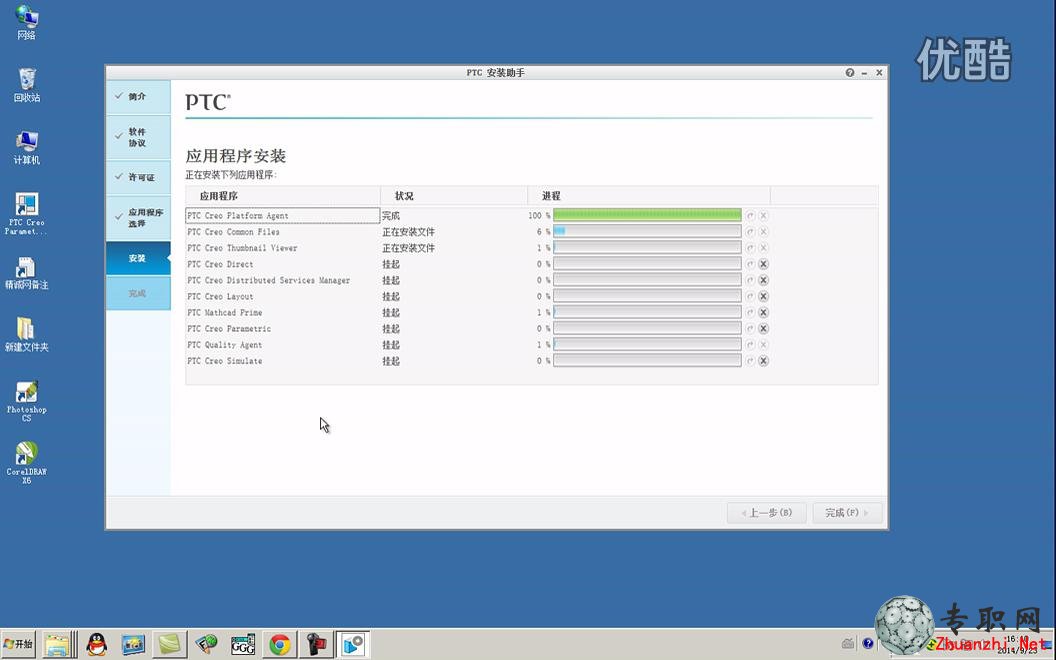Go to the 软件协议 step in sidebar

(138, 137)
